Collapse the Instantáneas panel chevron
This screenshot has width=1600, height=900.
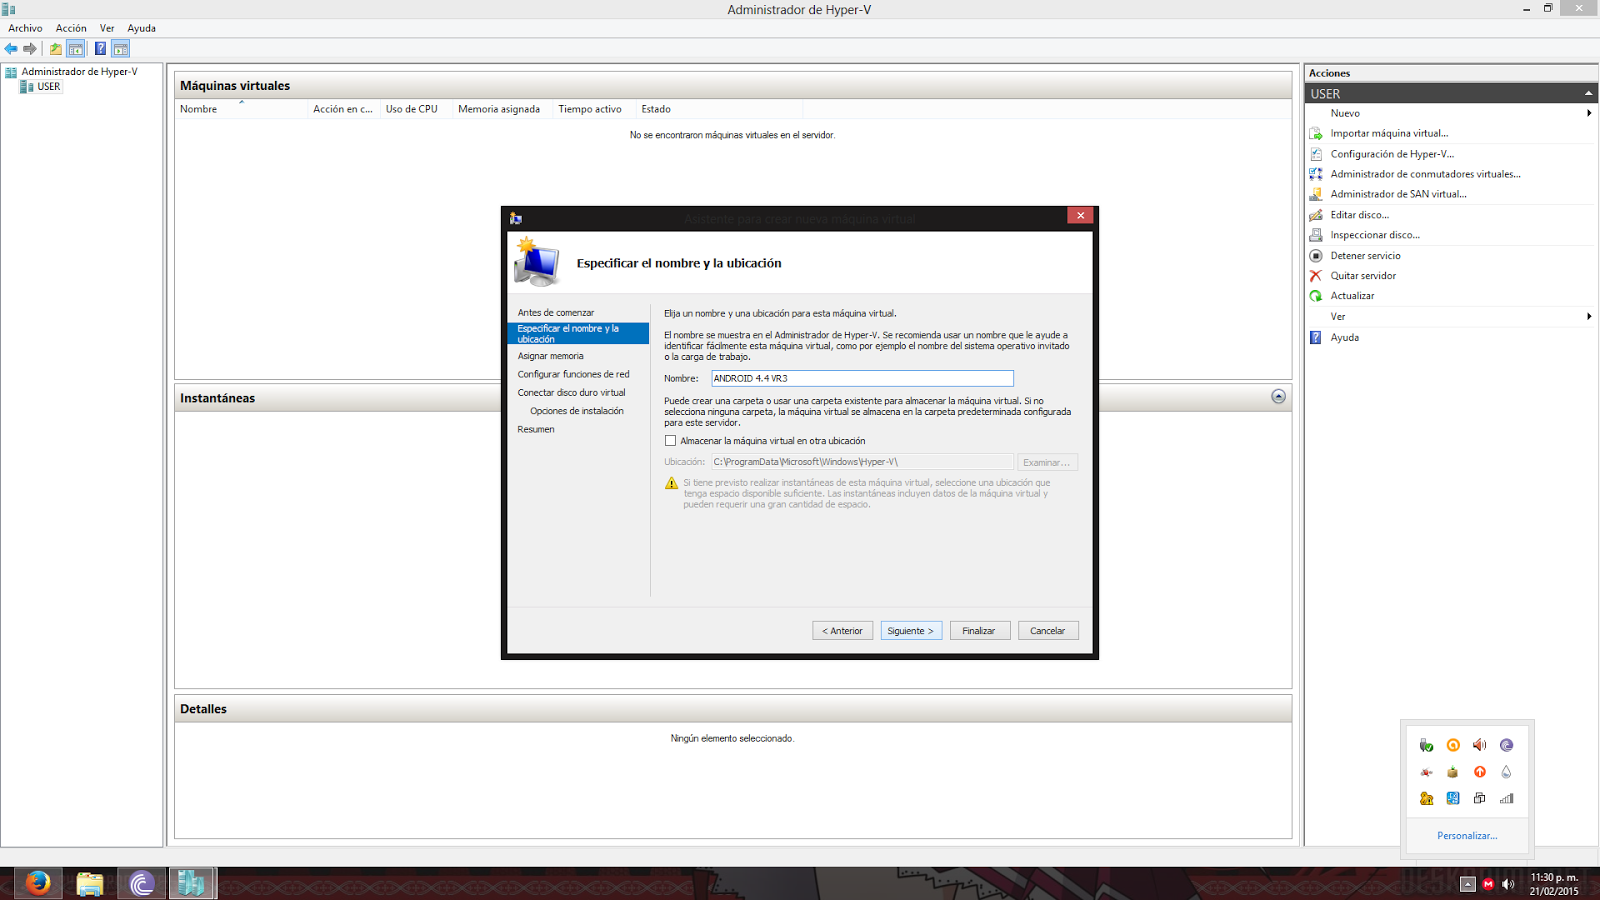click(x=1278, y=397)
